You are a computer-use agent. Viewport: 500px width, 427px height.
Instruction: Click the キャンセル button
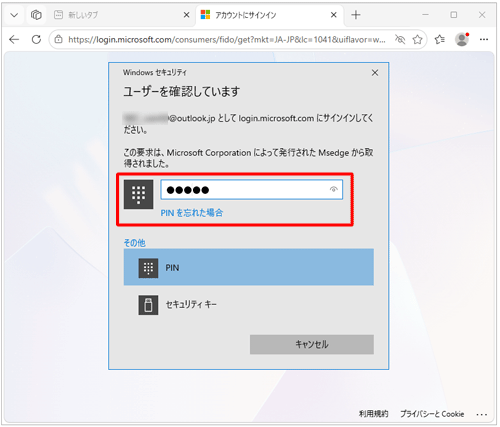(x=312, y=344)
